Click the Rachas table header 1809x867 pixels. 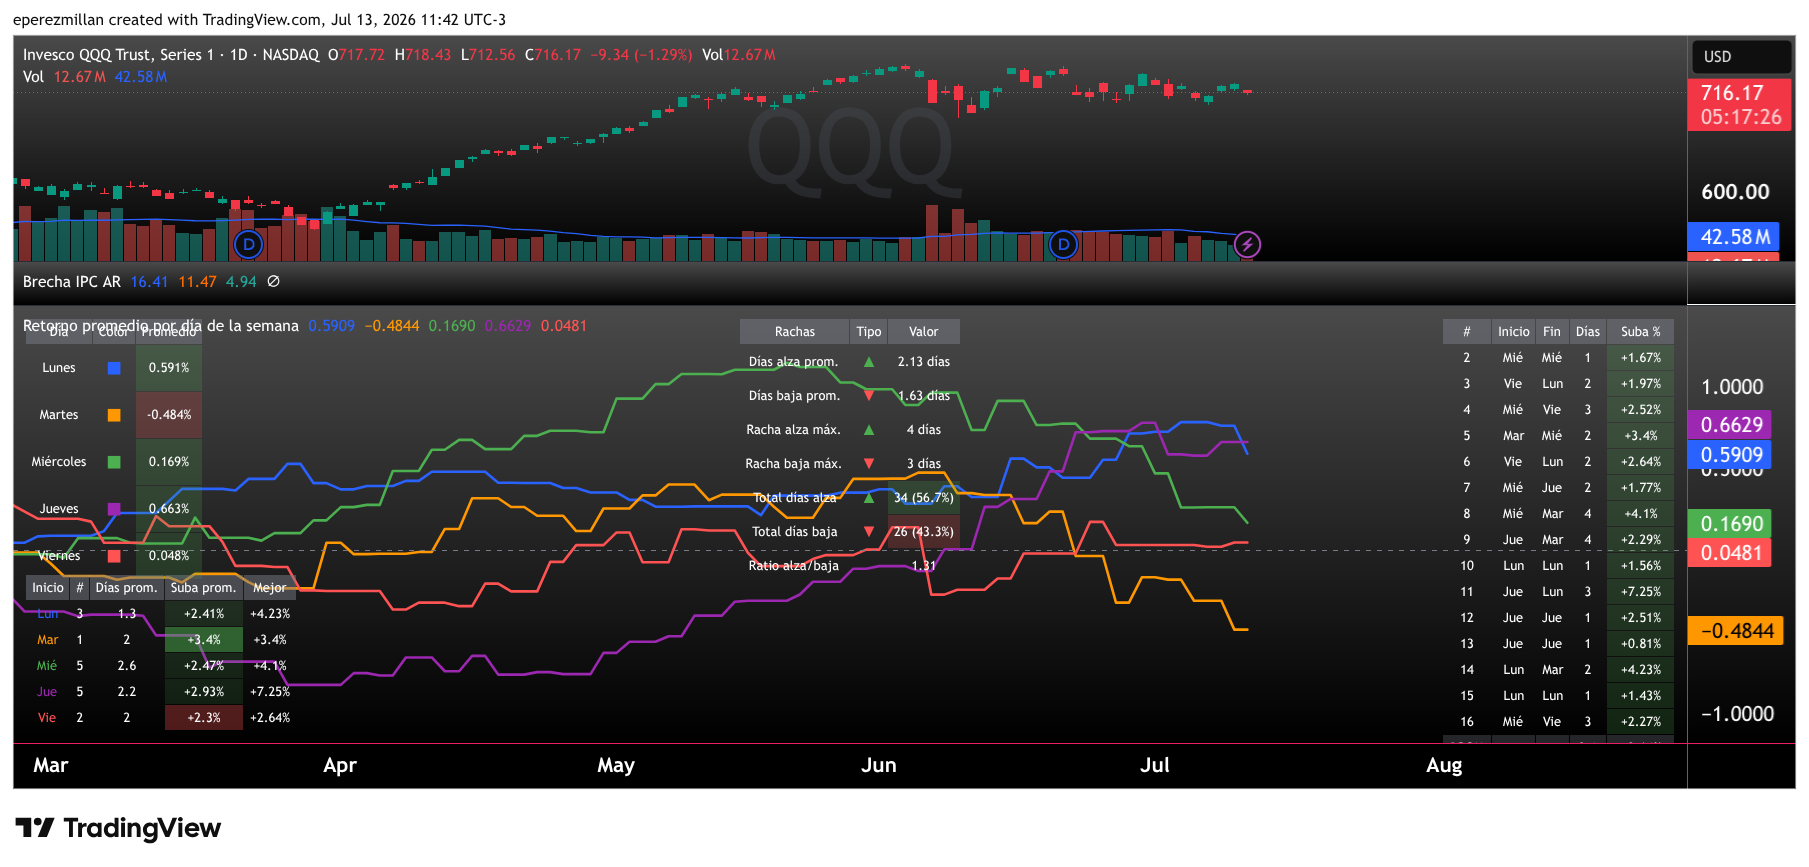click(x=795, y=332)
